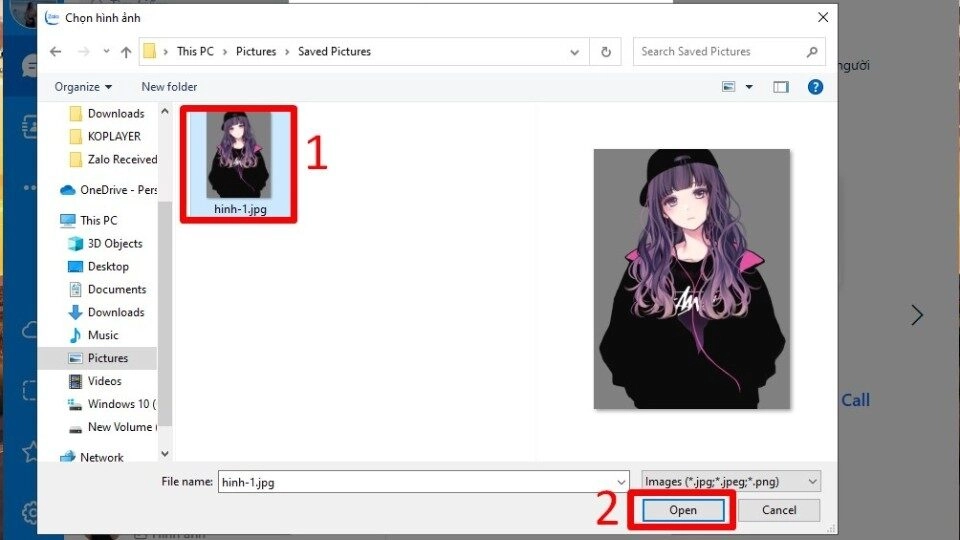Viewport: 960px width, 540px height.
Task: Select 3D Objects in navigation pane
Action: click(x=114, y=243)
